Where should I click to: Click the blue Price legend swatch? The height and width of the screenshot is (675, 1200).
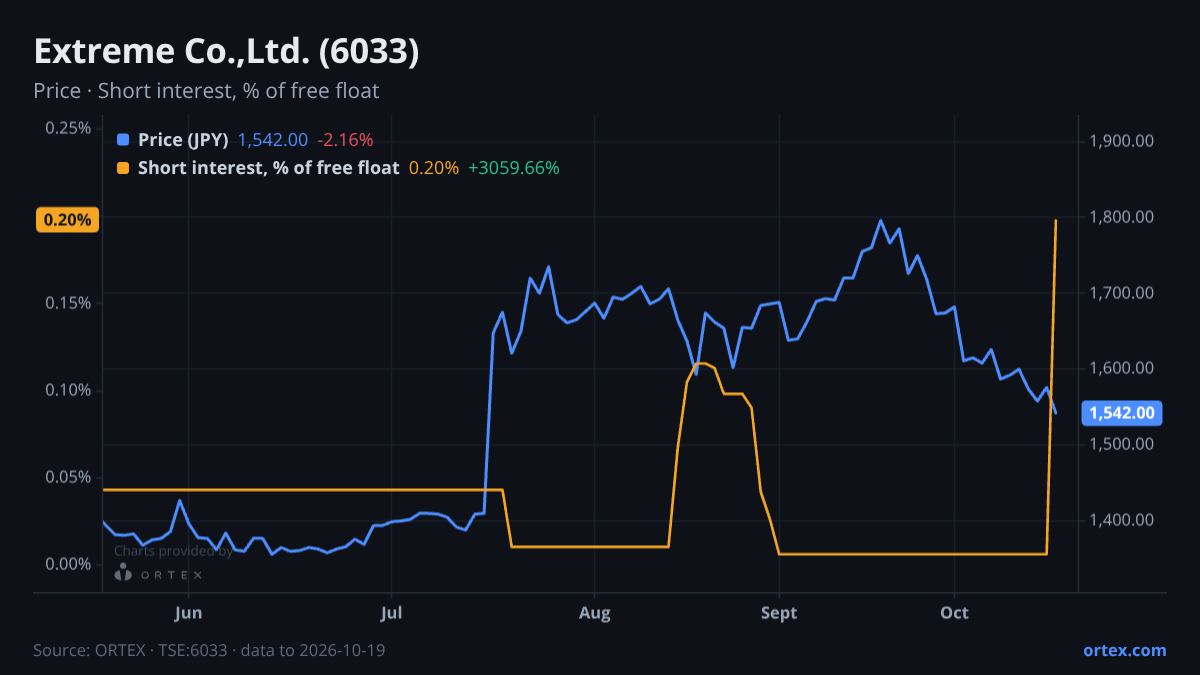click(123, 140)
